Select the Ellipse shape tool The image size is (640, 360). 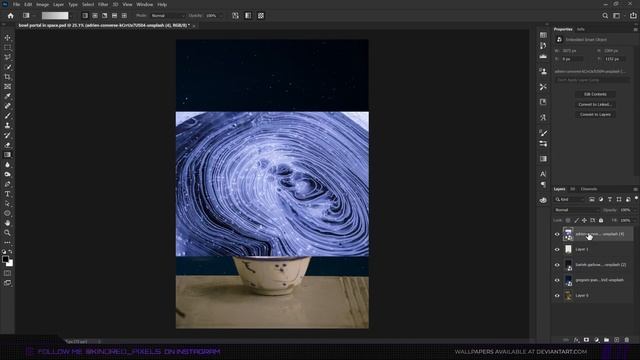point(7,213)
